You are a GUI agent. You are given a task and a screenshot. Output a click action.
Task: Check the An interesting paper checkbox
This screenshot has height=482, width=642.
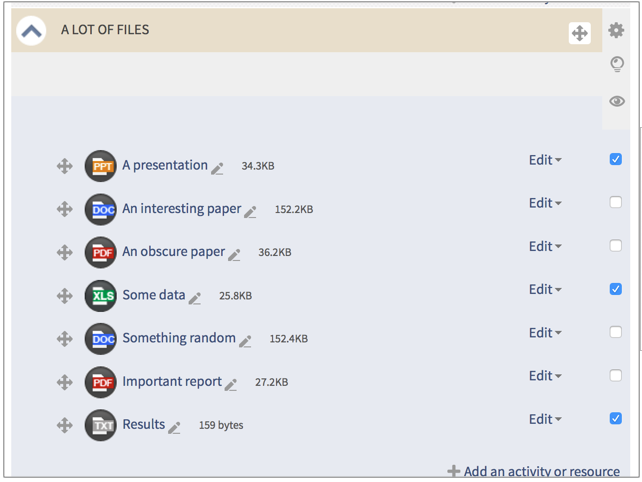(x=615, y=202)
